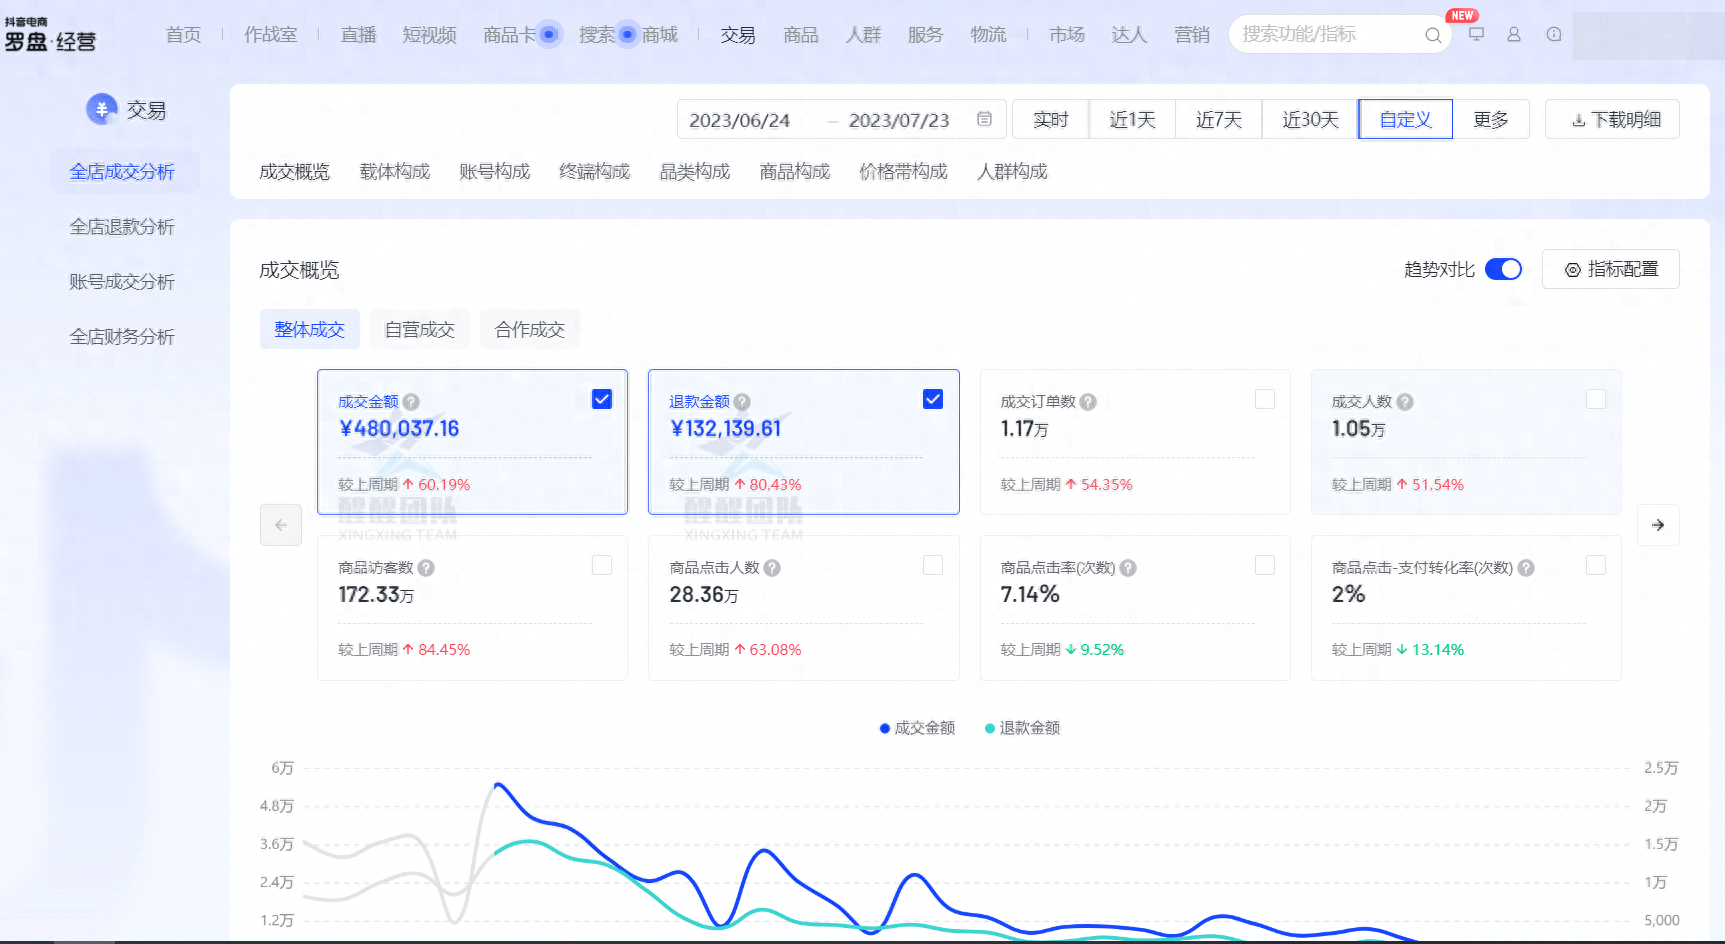Image resolution: width=1725 pixels, height=944 pixels.
Task: Open the 交易 sidebar section icon
Action: [101, 109]
